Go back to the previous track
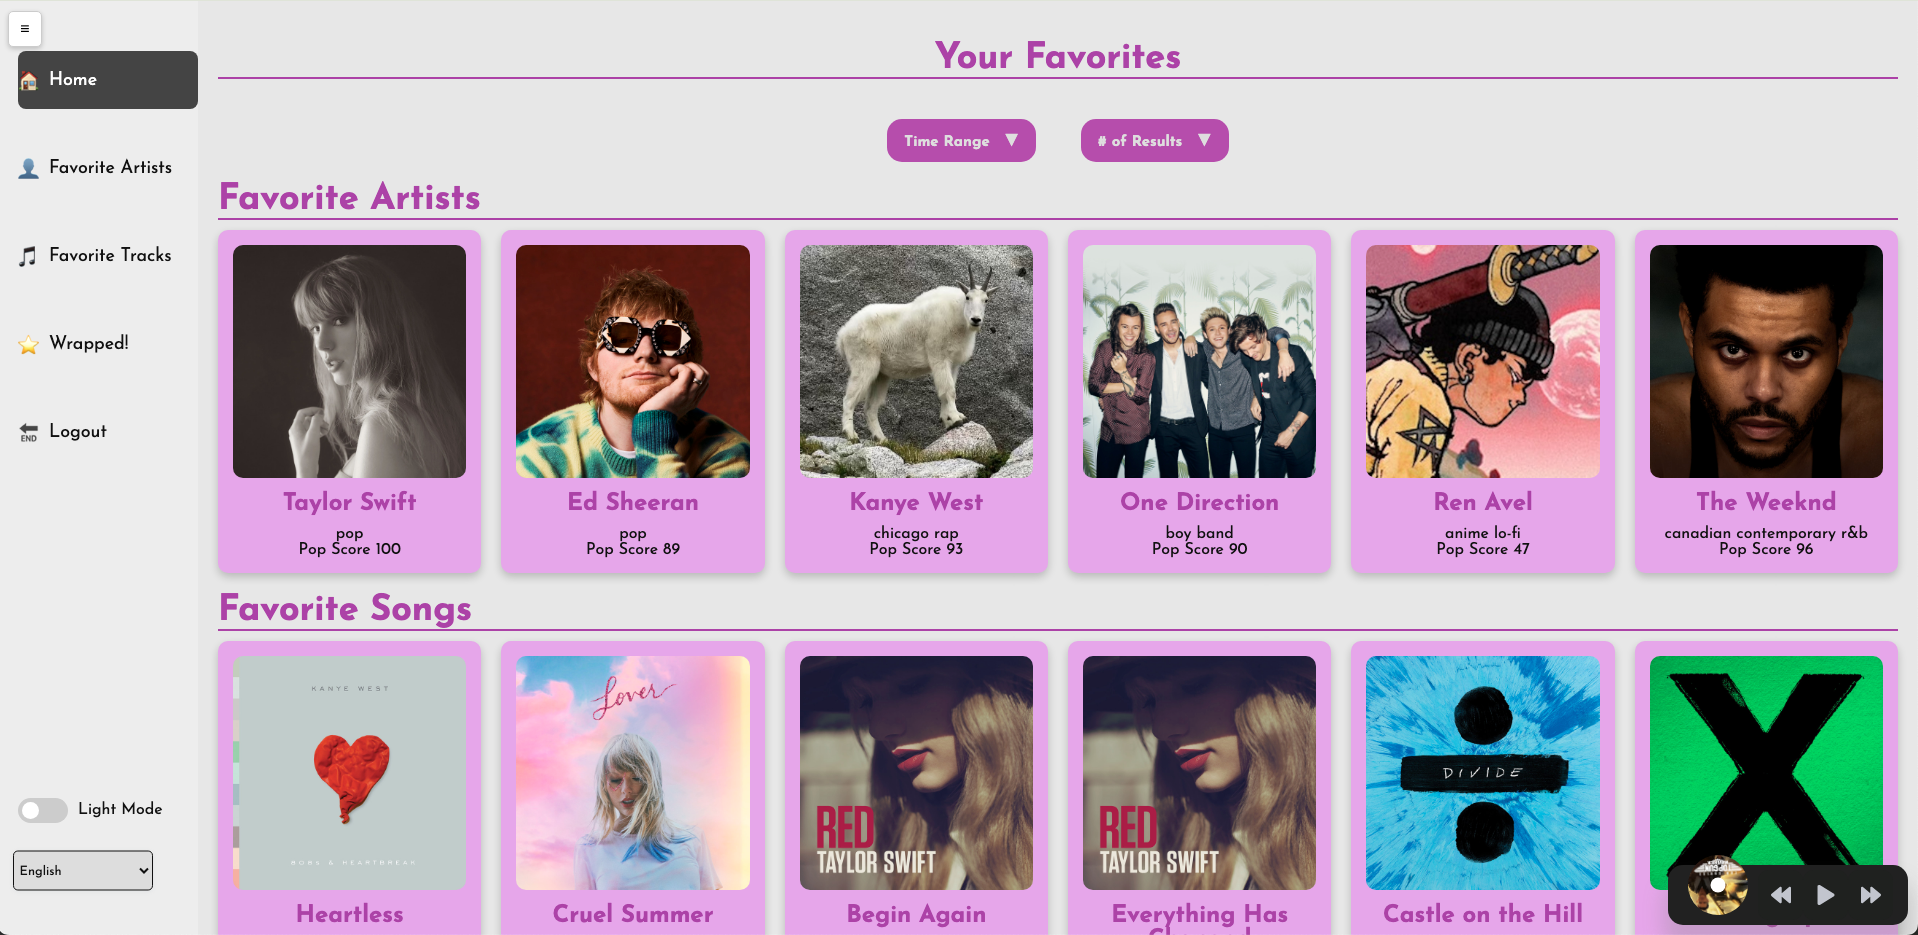Viewport: 1918px width, 935px height. pos(1781,895)
